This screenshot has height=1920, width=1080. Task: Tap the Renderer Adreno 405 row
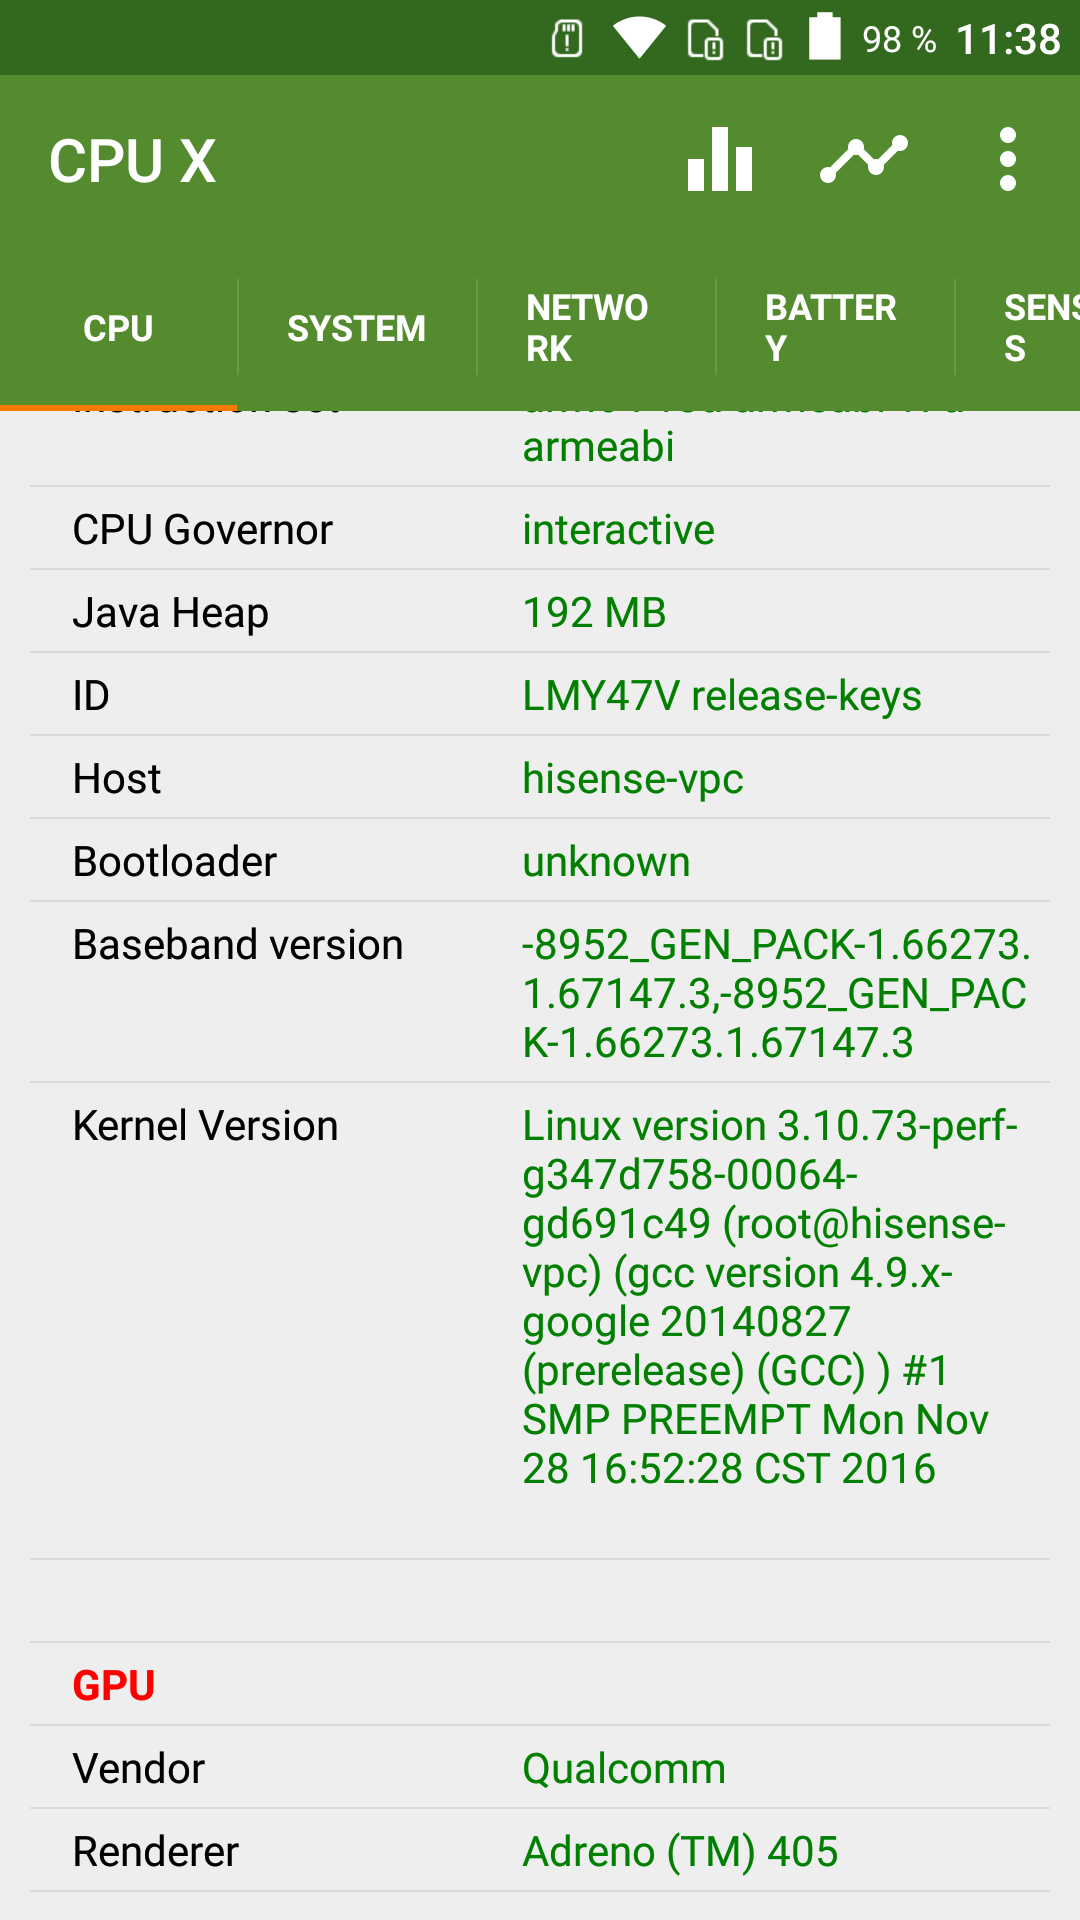click(x=540, y=1851)
